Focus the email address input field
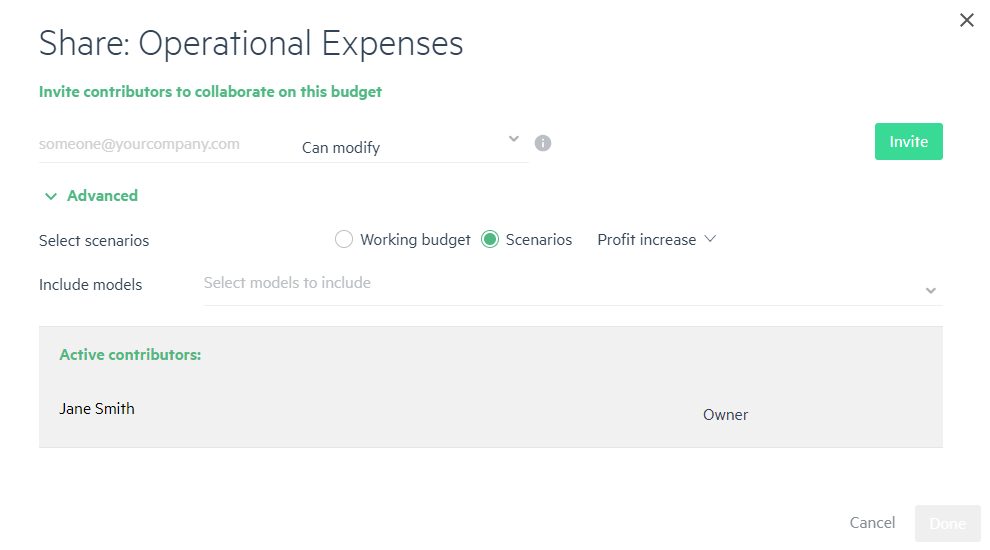 coord(165,145)
